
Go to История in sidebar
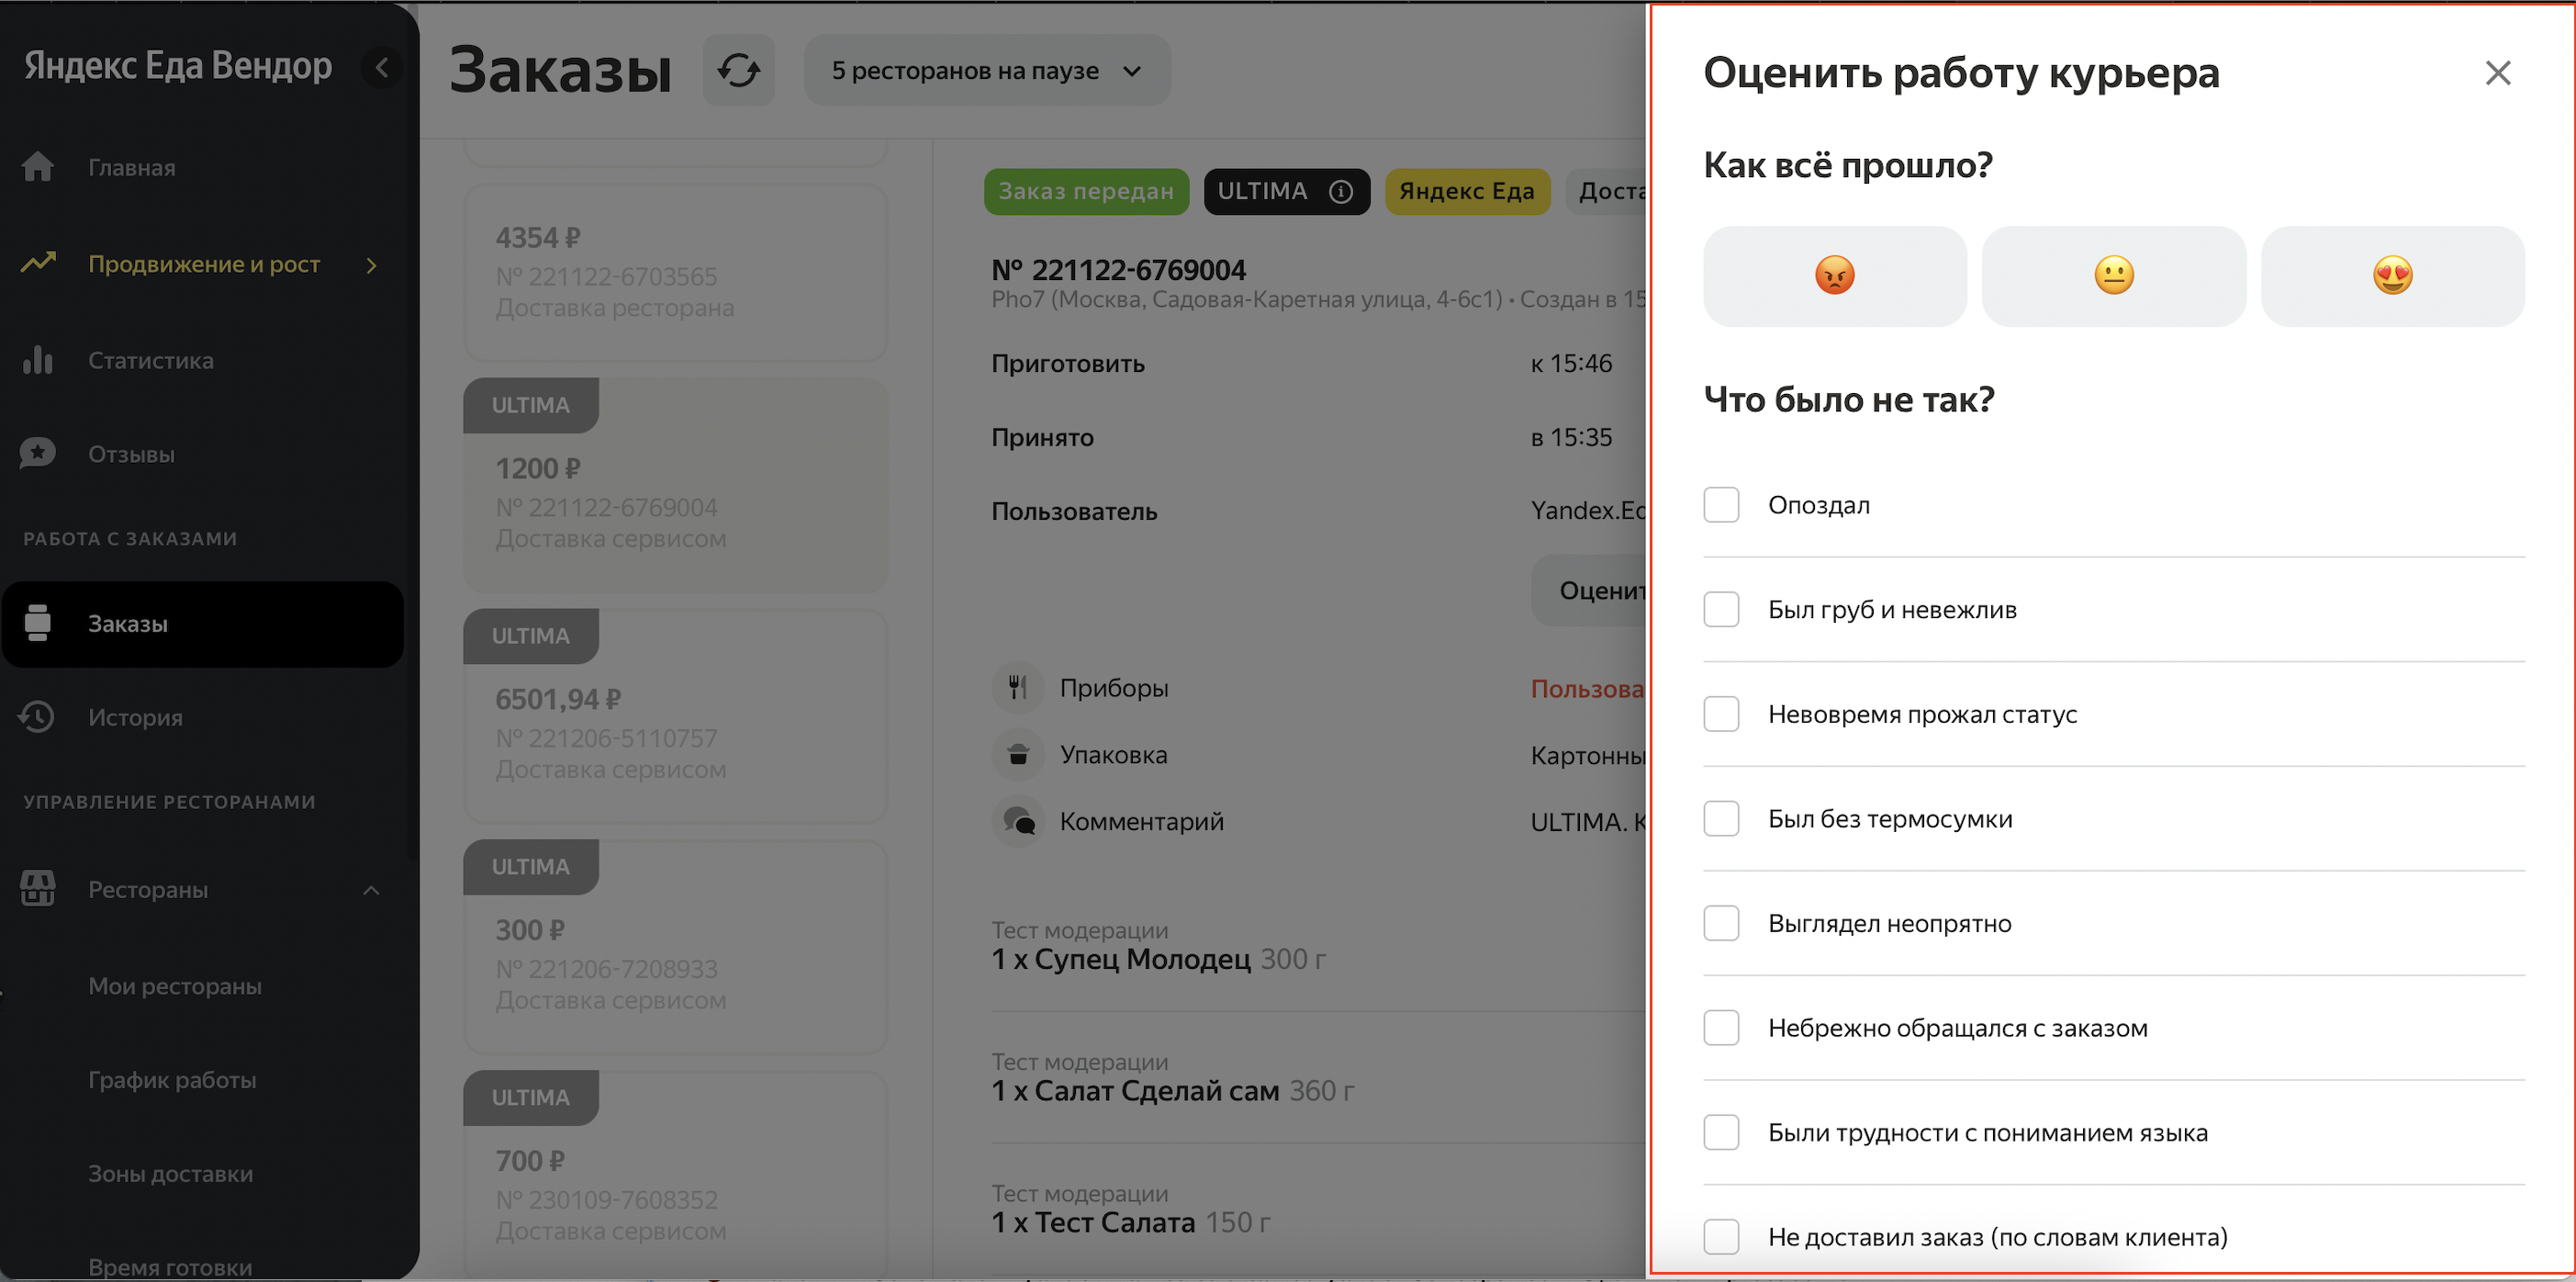pyautogui.click(x=135, y=717)
